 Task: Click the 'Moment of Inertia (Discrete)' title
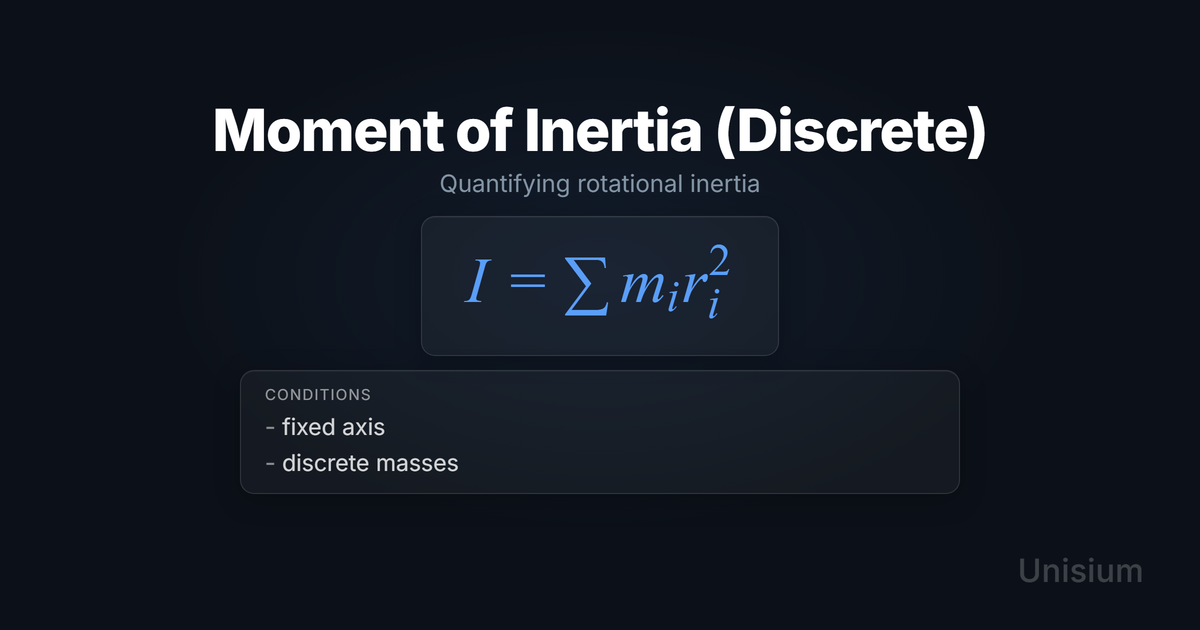click(x=599, y=130)
